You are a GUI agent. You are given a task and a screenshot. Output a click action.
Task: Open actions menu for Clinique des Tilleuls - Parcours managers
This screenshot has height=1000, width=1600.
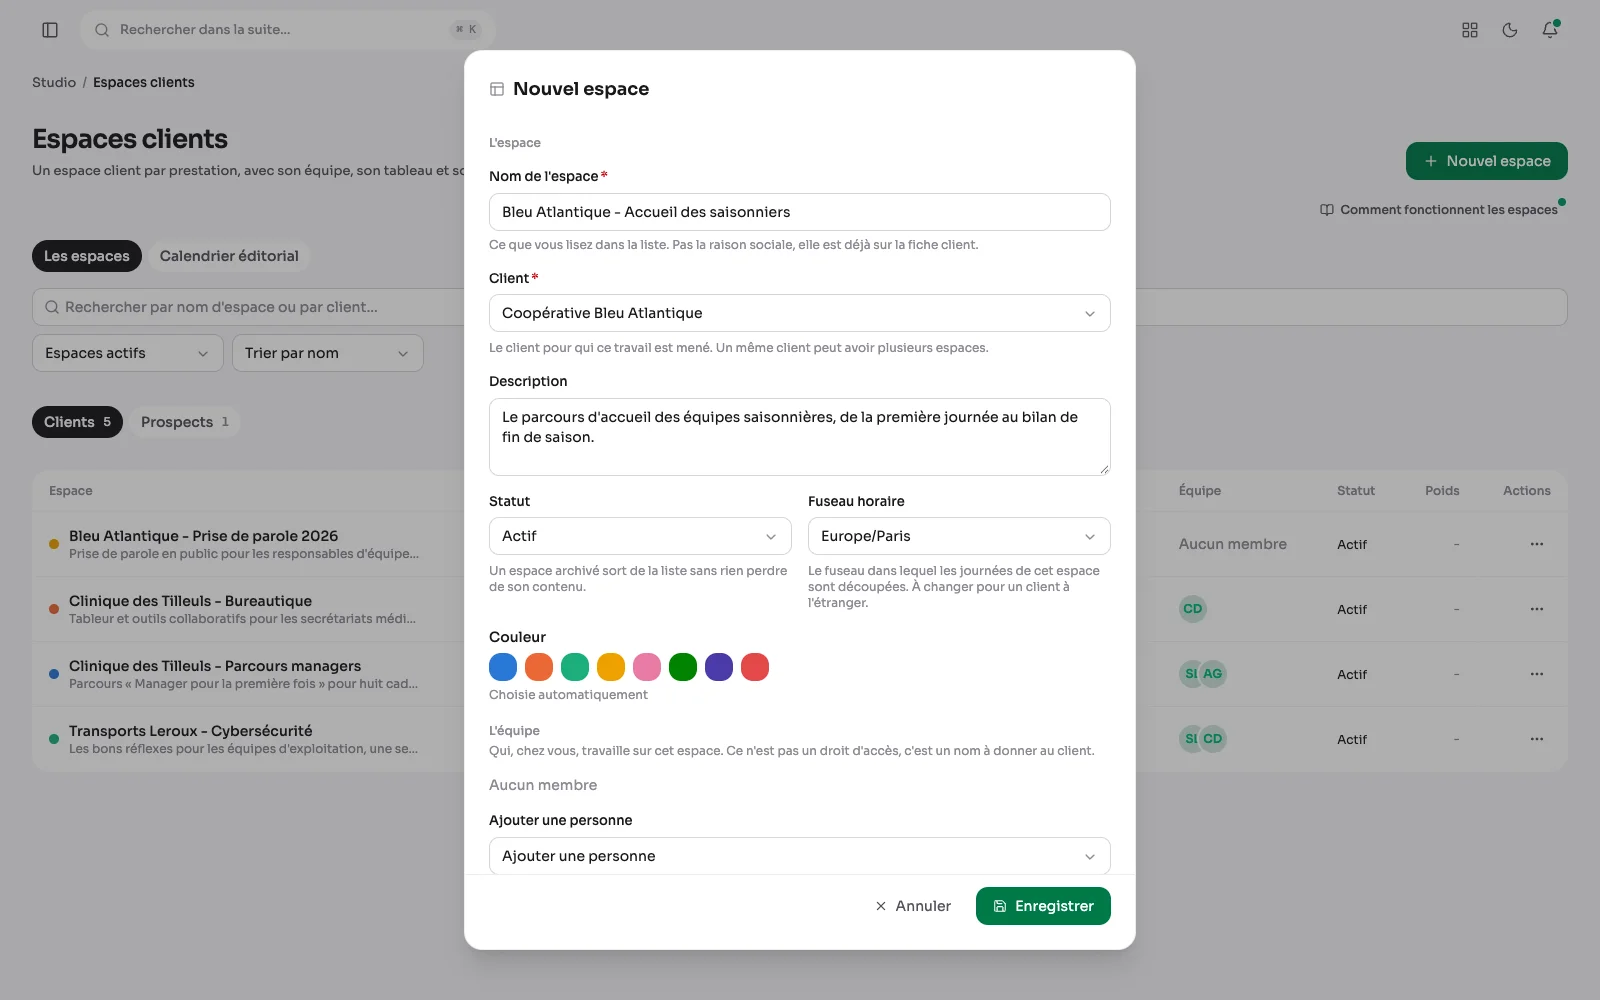[1537, 674]
